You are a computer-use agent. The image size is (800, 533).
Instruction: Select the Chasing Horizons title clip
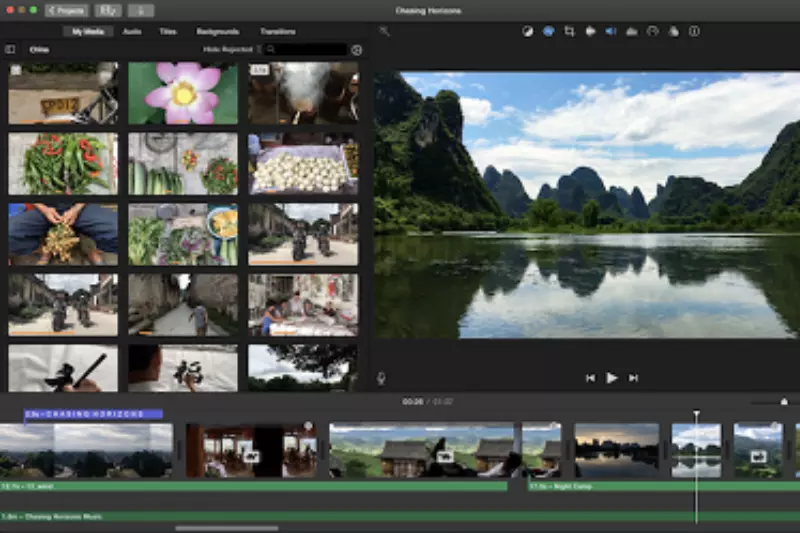tap(94, 414)
